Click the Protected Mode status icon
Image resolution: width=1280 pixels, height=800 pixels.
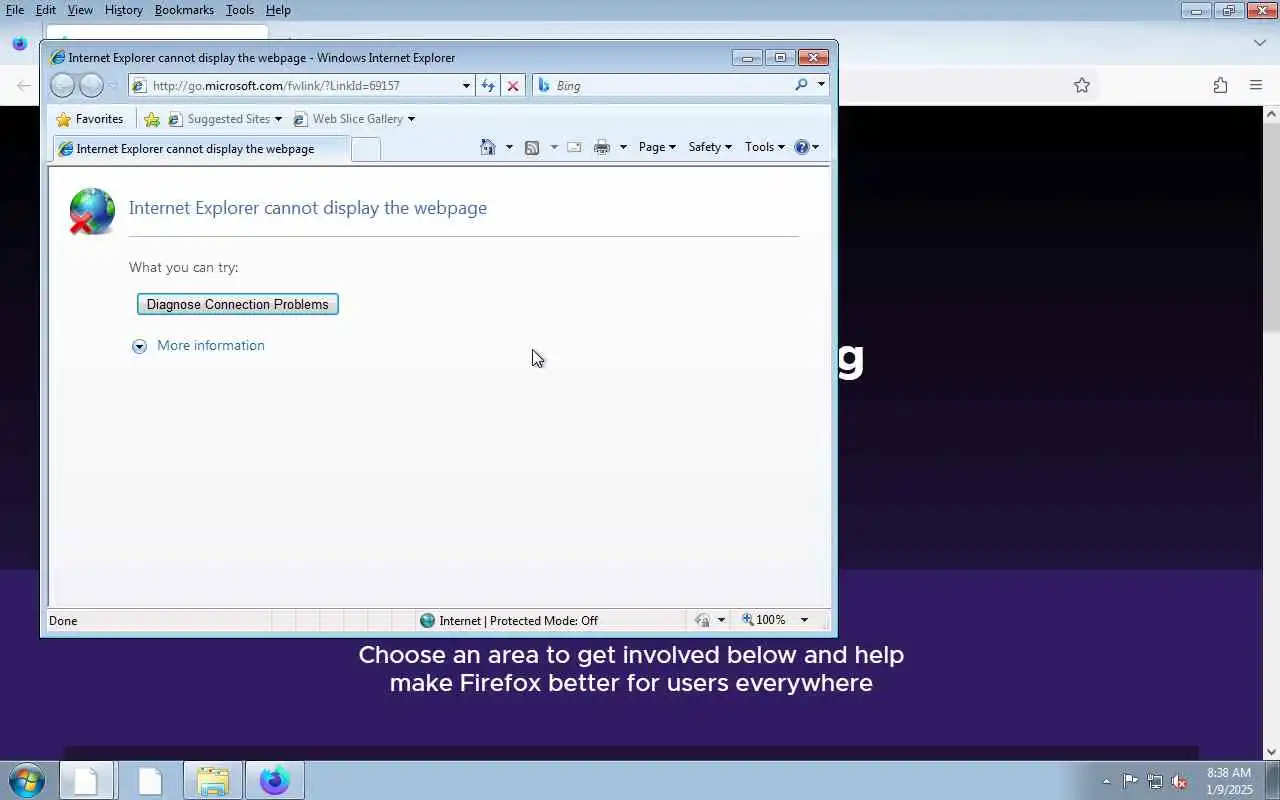[x=703, y=620]
